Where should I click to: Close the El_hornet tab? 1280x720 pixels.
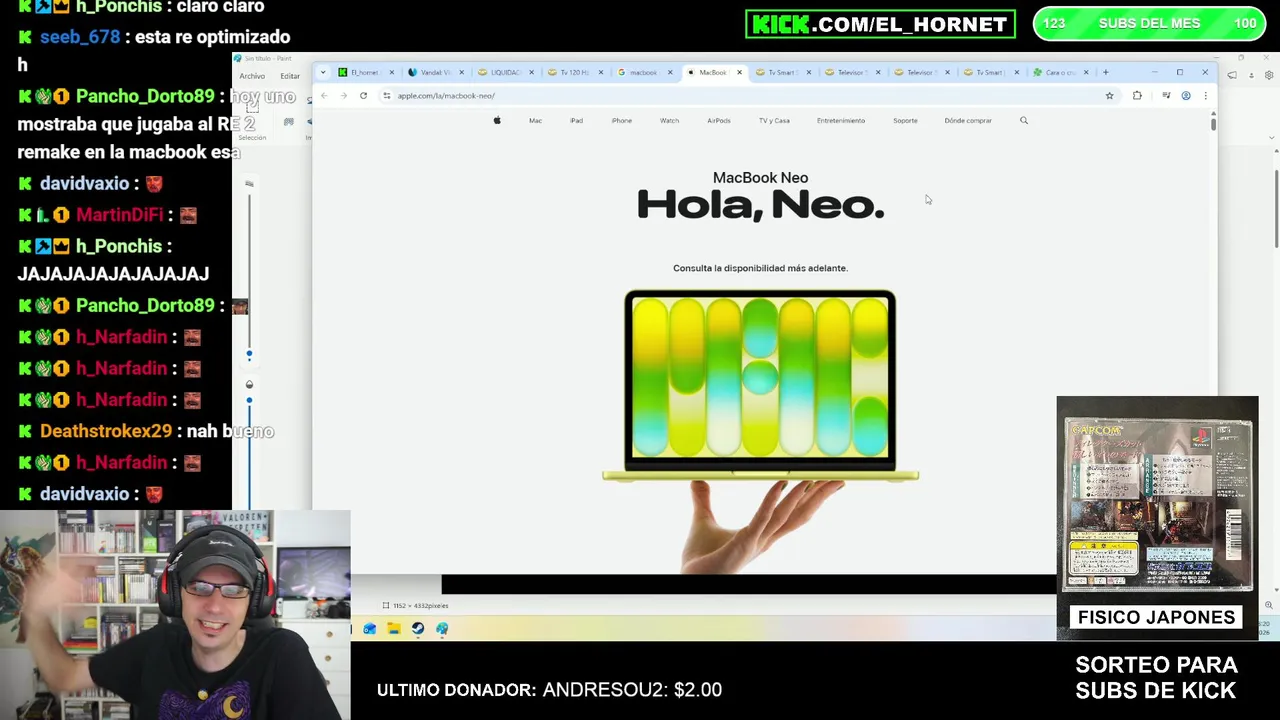(391, 72)
